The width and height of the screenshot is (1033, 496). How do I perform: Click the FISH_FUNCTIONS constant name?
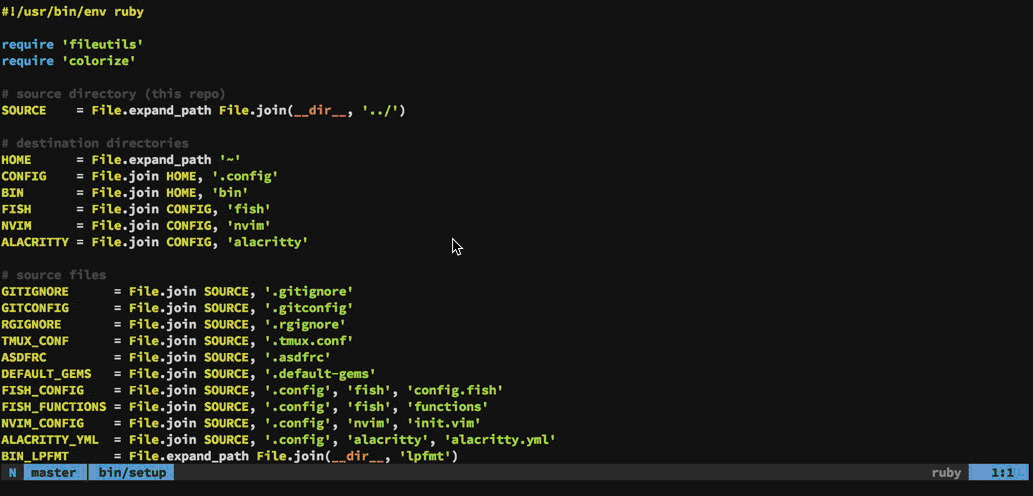pos(54,407)
